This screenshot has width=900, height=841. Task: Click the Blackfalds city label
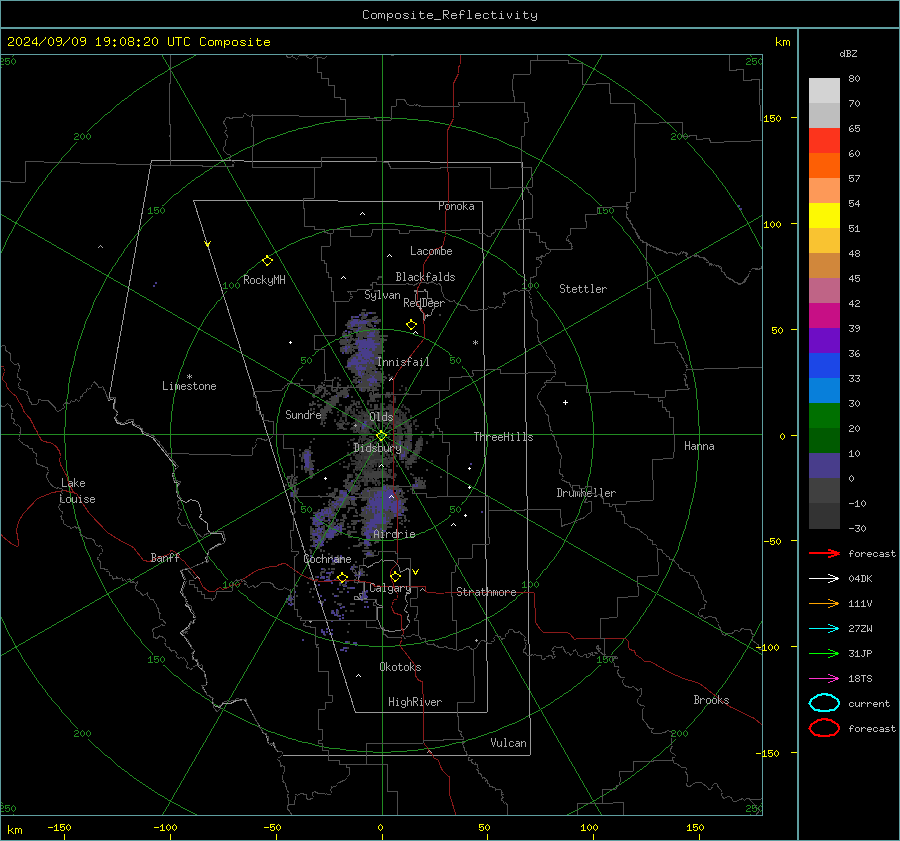(x=425, y=277)
